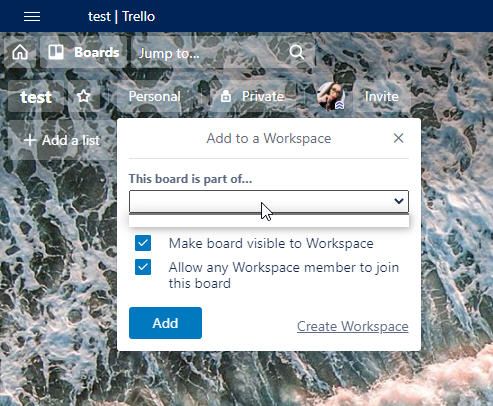Toggle Make board visible to Workspace
Screen dimensions: 493x406
click(143, 243)
